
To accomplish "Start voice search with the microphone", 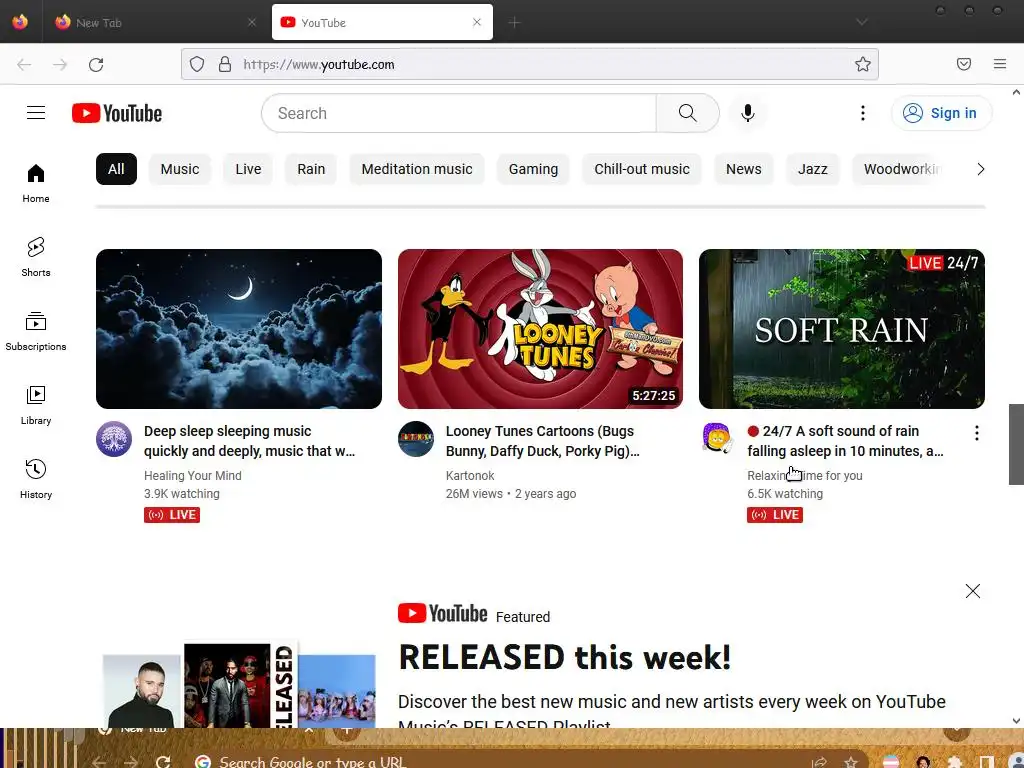I will pos(748,113).
